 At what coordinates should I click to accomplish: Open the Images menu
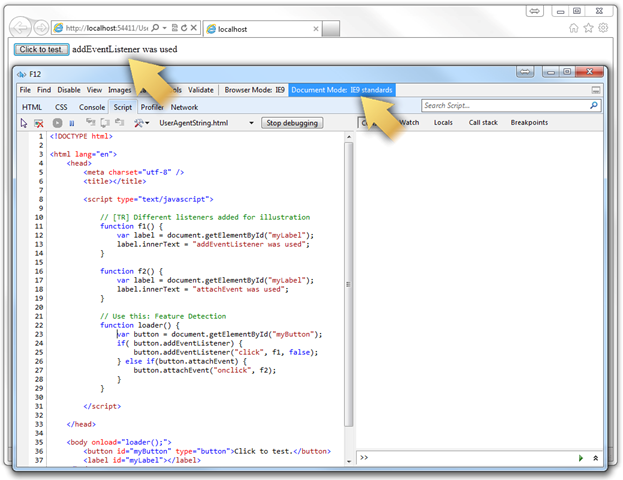120,90
